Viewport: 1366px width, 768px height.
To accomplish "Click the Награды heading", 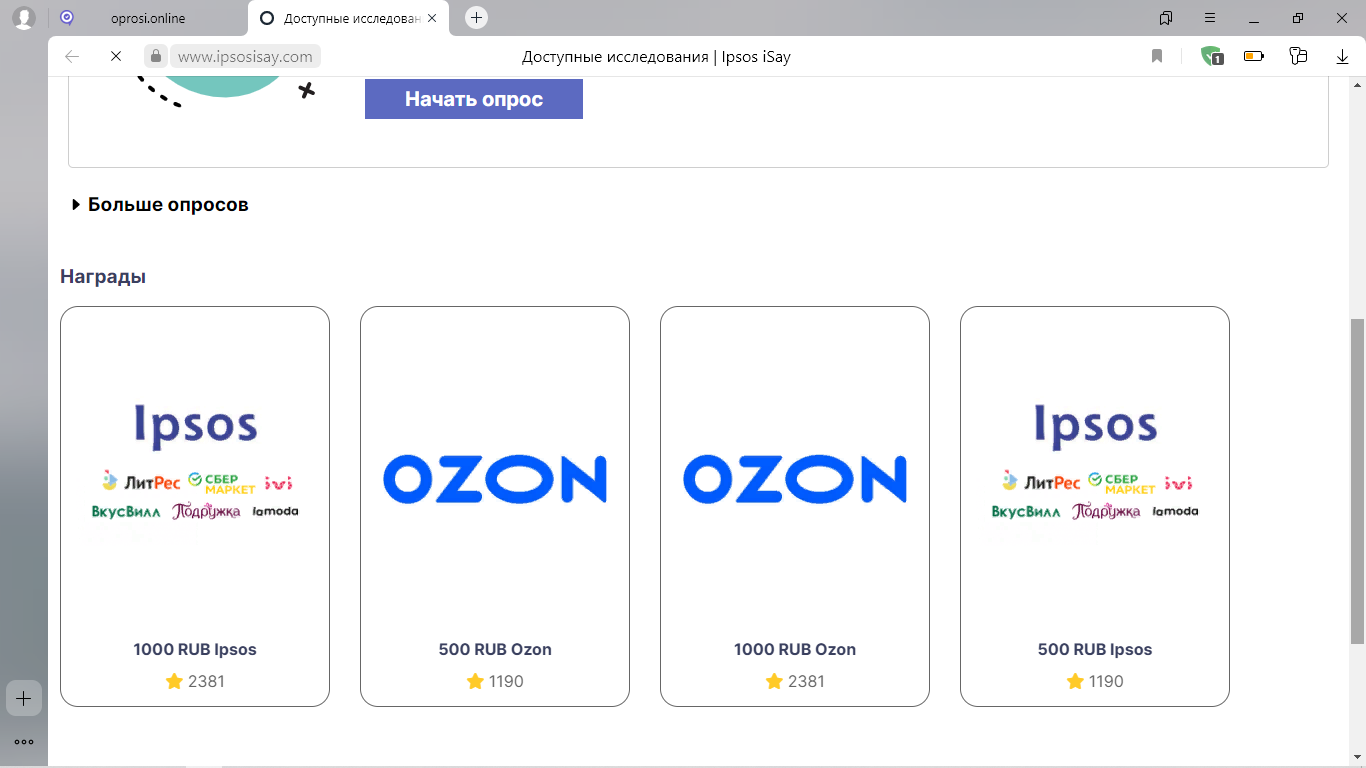I will pyautogui.click(x=103, y=277).
